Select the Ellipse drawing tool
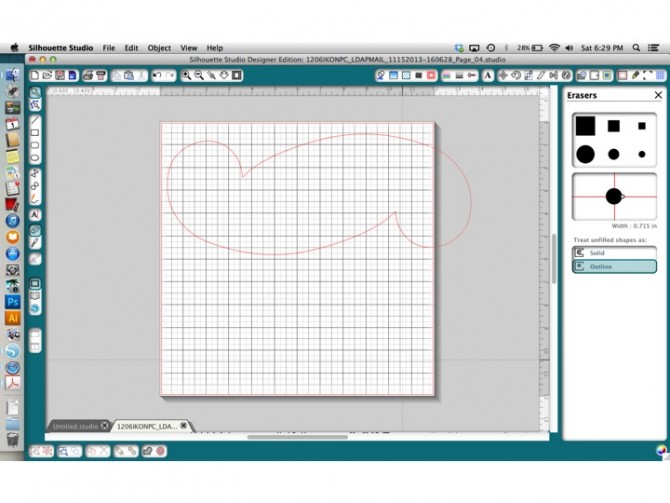The height and width of the screenshot is (503, 670). pos(35,158)
